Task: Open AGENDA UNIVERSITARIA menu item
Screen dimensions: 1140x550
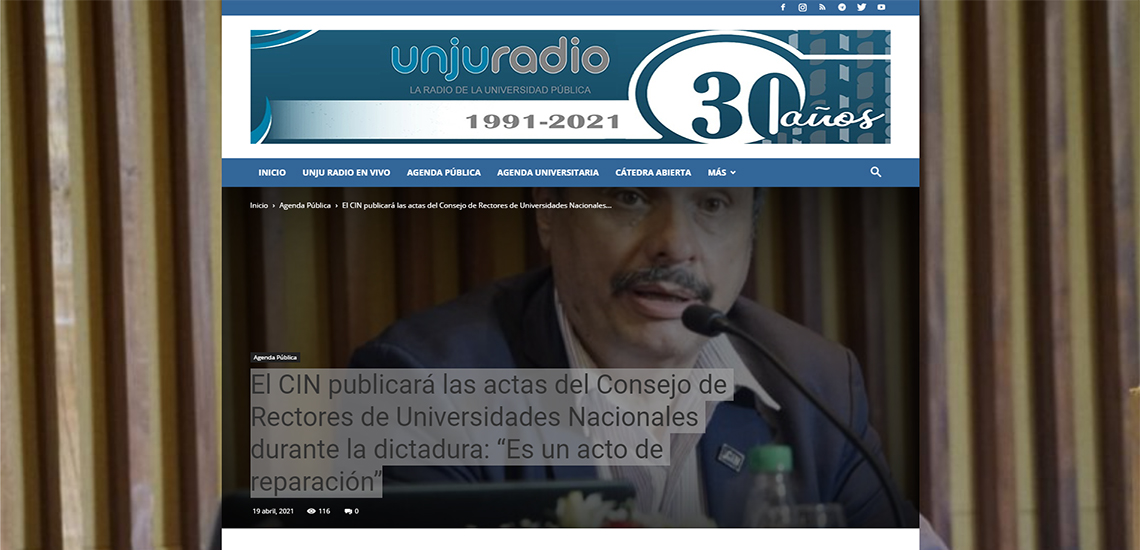Action: [547, 172]
